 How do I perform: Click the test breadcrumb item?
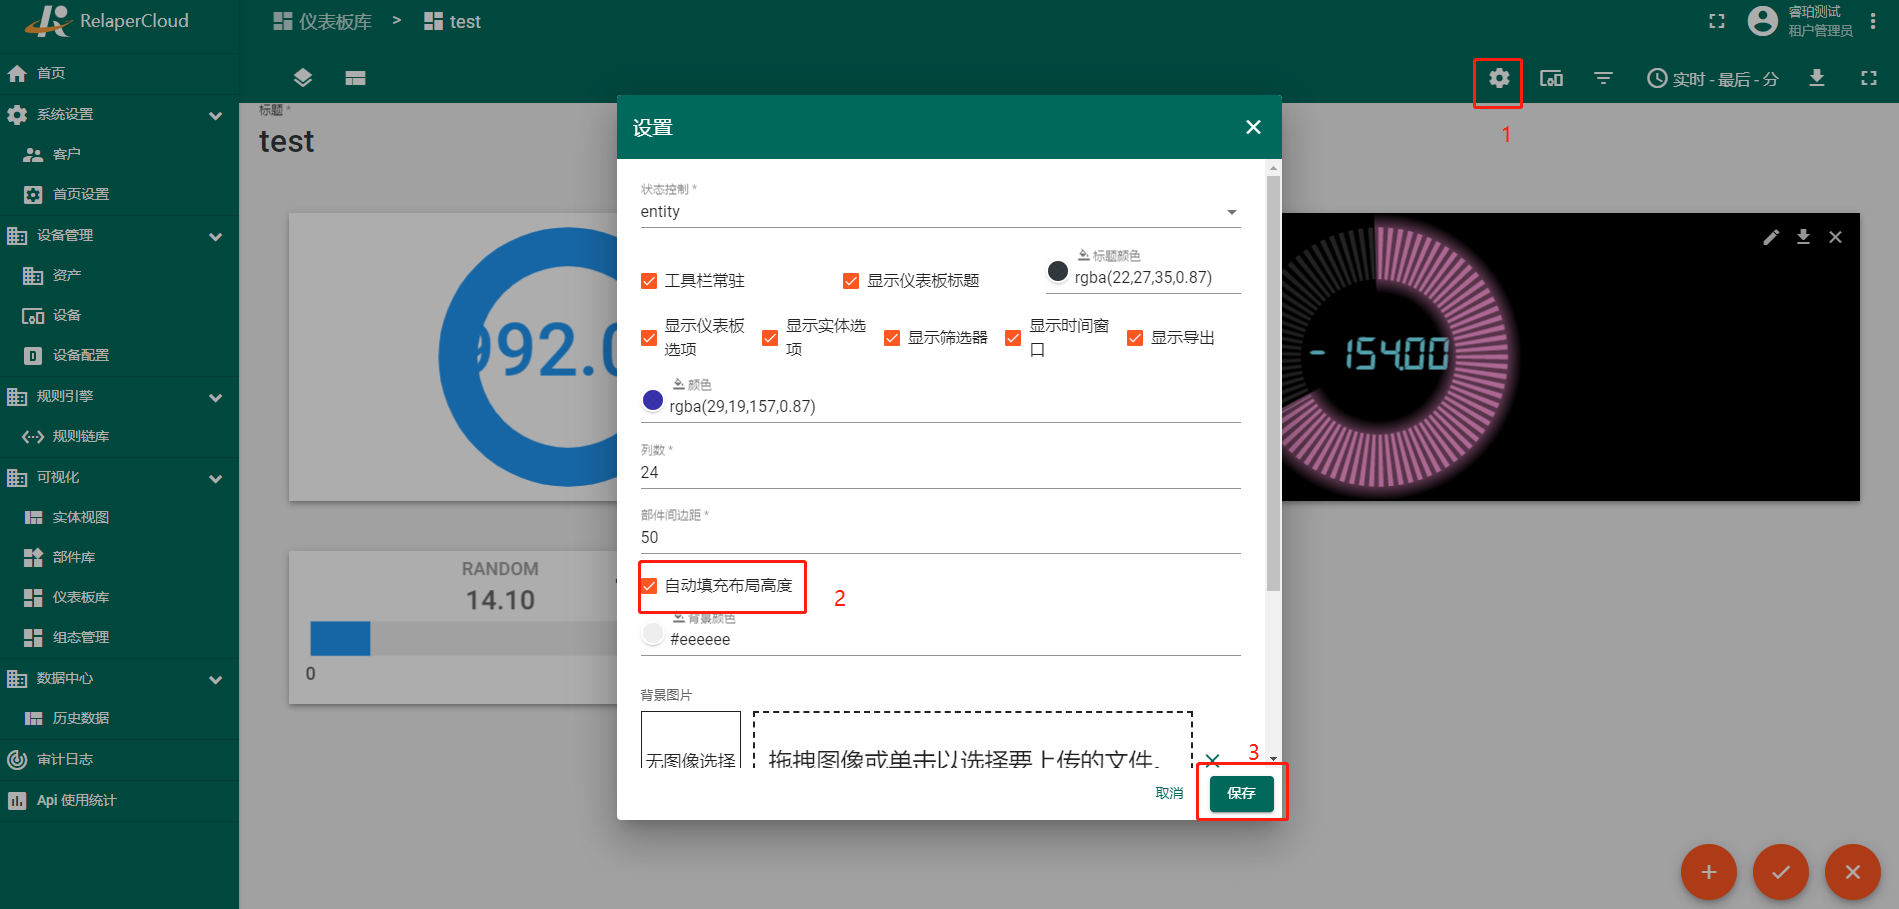tap(452, 21)
